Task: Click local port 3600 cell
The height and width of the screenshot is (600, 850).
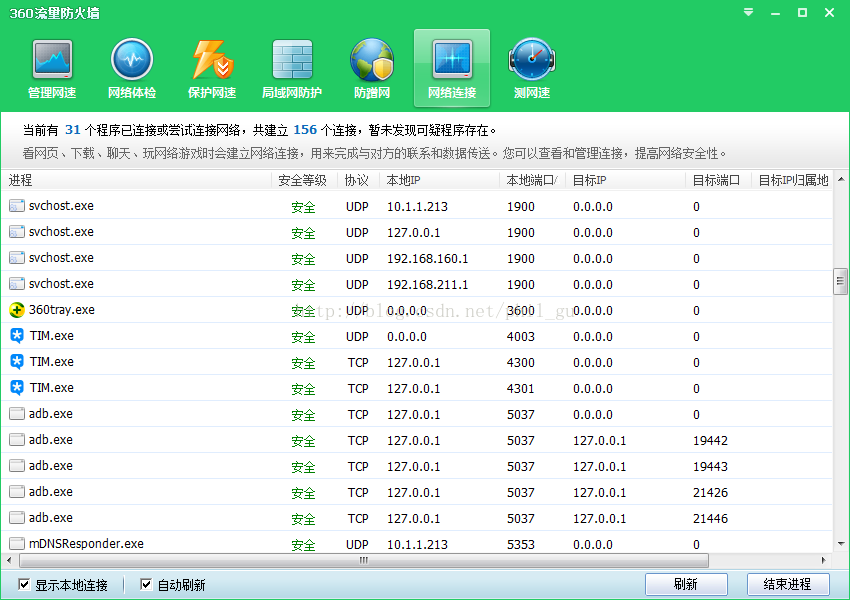Action: tap(520, 311)
